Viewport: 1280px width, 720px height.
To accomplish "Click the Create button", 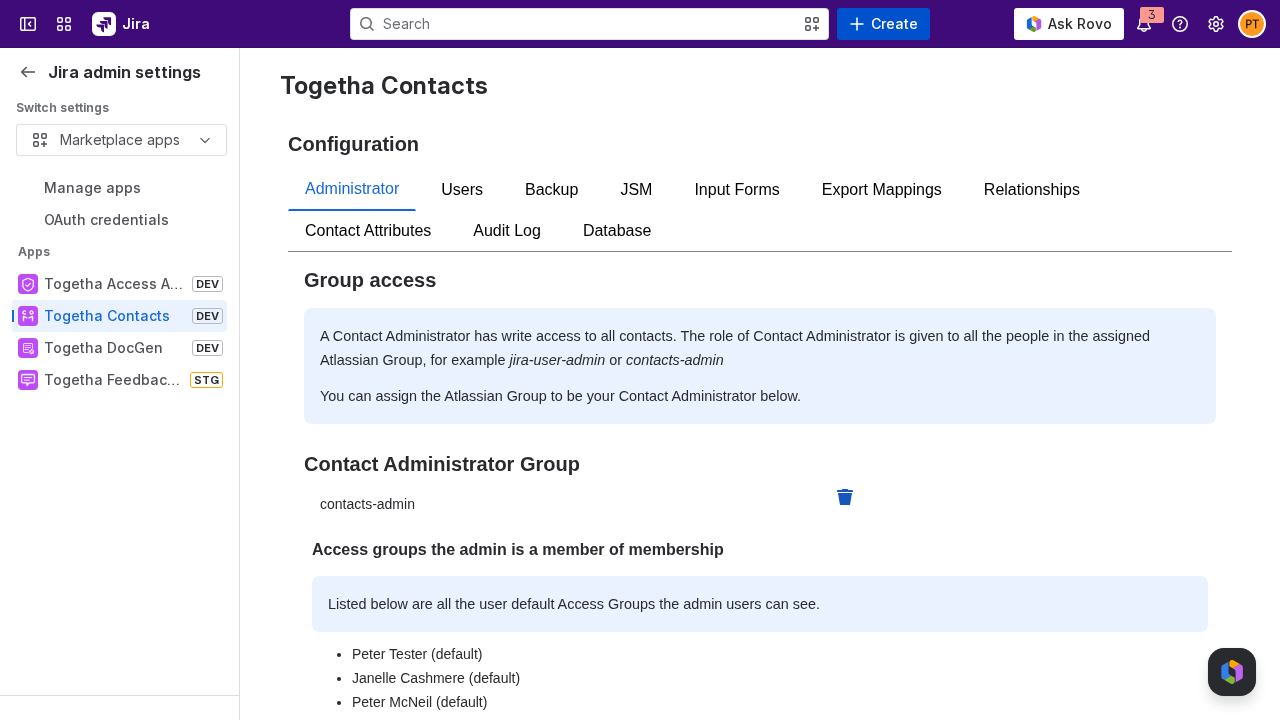I will click(x=883, y=24).
